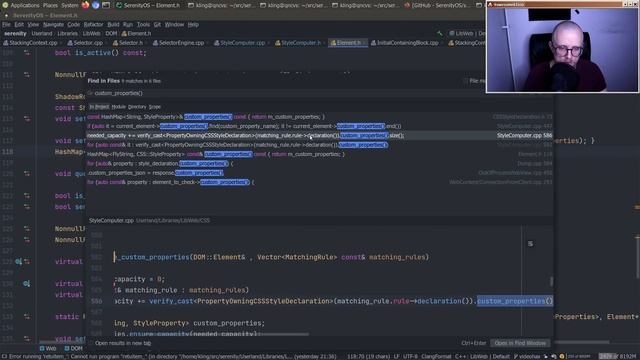Click the LF line separator indicator

click(x=396, y=356)
